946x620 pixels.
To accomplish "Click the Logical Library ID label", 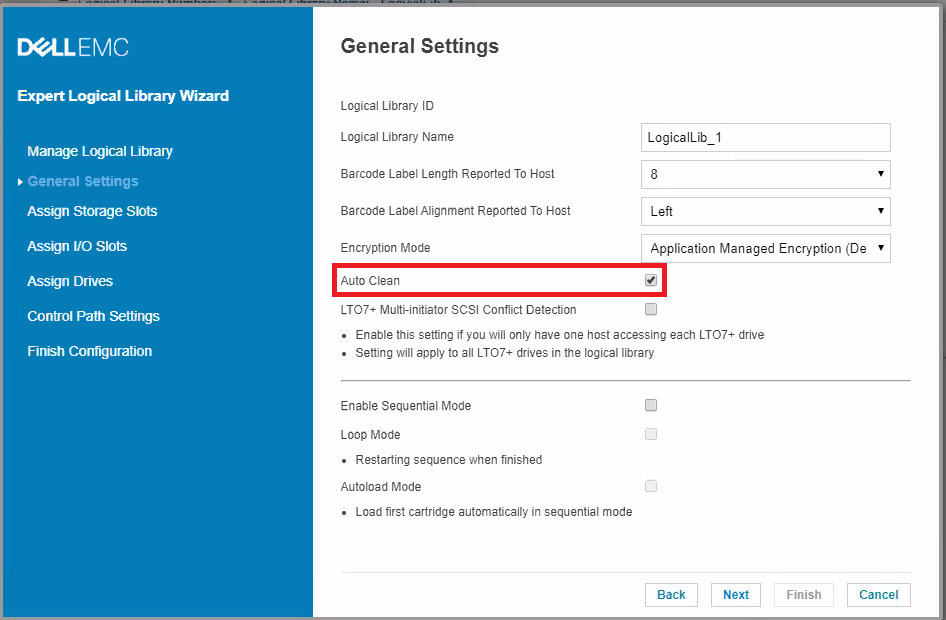I will [x=387, y=106].
